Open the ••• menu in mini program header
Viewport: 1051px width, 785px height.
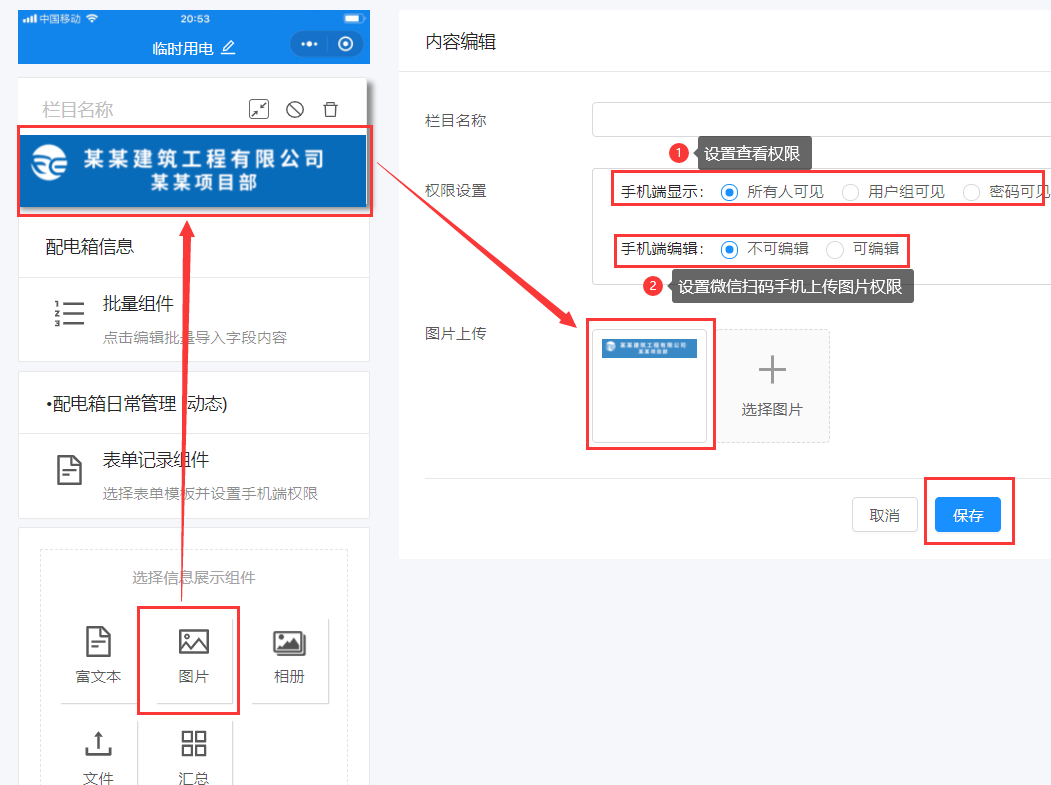(308, 44)
